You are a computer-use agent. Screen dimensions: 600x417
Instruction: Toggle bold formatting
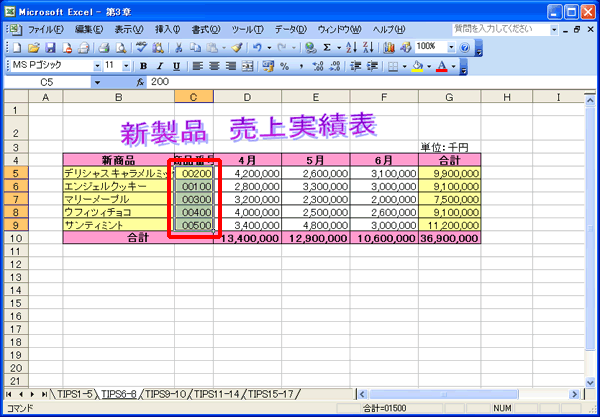click(143, 66)
